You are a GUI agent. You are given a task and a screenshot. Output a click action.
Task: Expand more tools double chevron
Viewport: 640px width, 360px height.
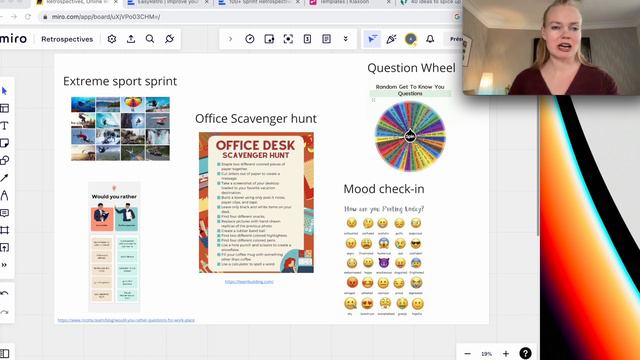[x=345, y=39]
